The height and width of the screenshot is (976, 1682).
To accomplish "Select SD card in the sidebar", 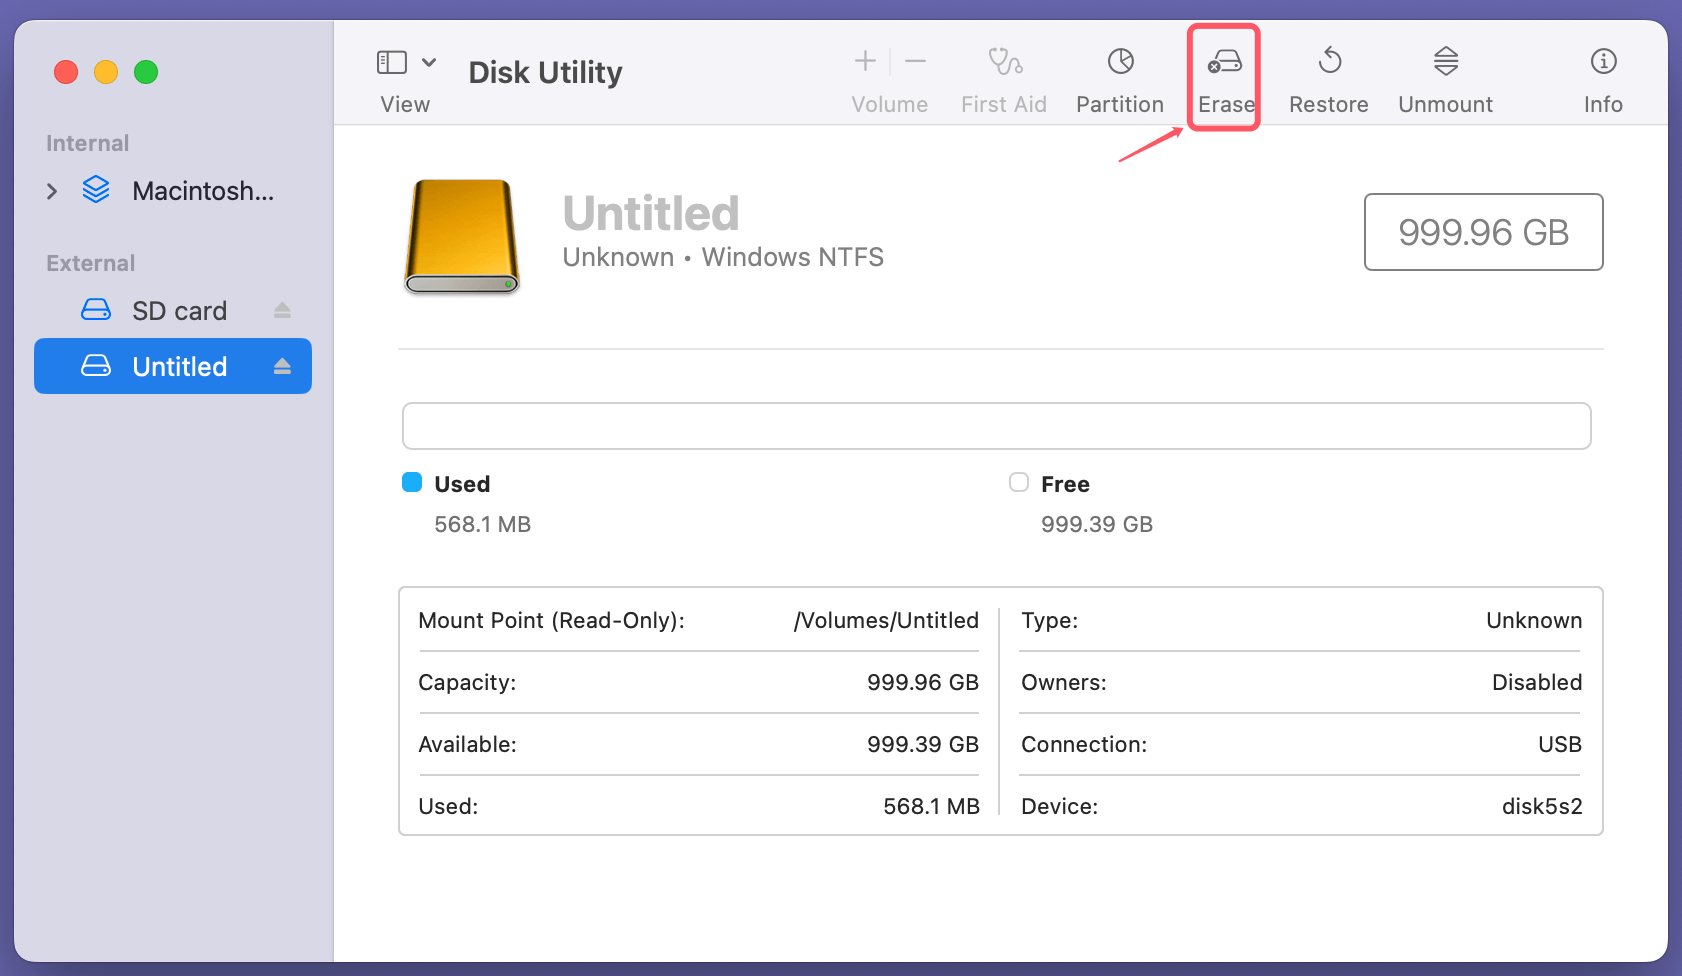I will (x=179, y=311).
